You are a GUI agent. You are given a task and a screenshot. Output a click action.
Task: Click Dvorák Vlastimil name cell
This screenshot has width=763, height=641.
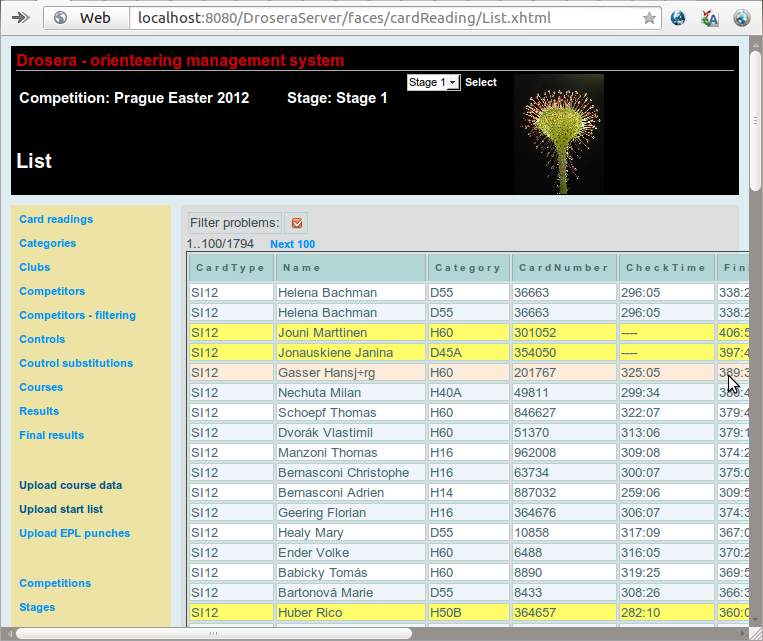click(350, 433)
